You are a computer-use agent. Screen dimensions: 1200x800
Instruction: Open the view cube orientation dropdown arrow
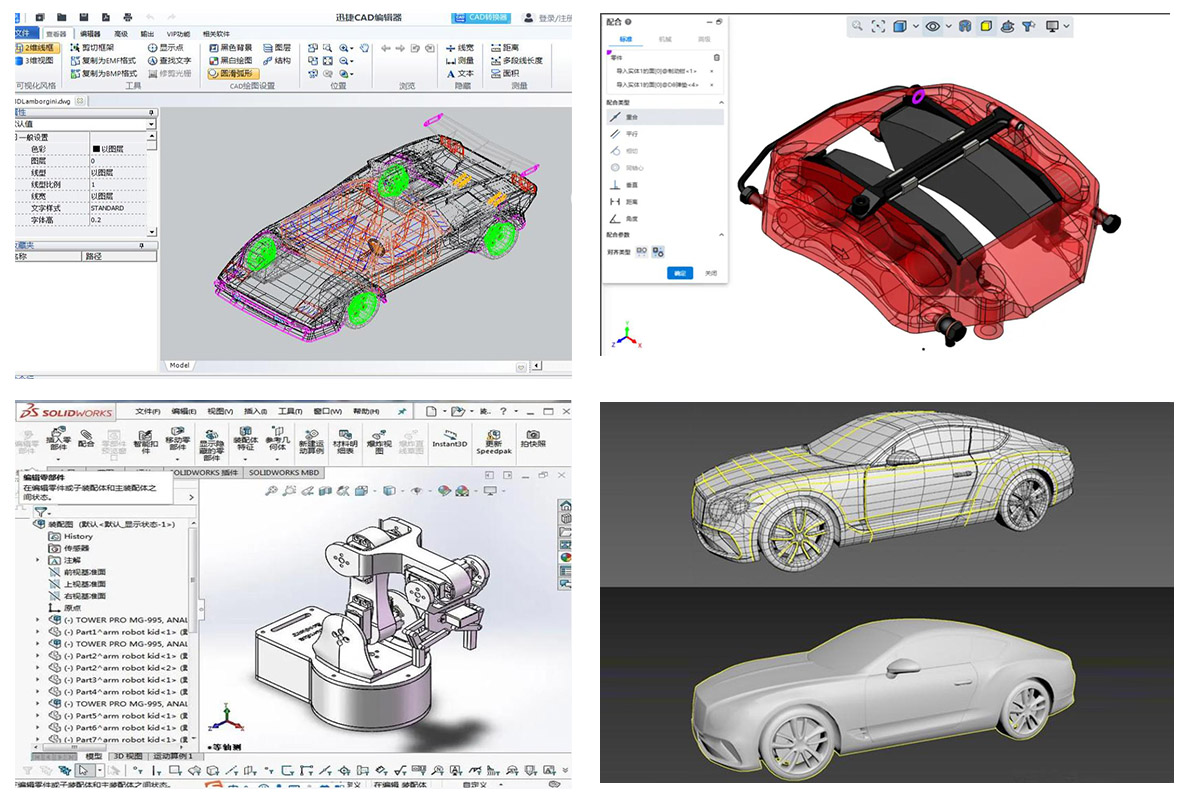(915, 26)
